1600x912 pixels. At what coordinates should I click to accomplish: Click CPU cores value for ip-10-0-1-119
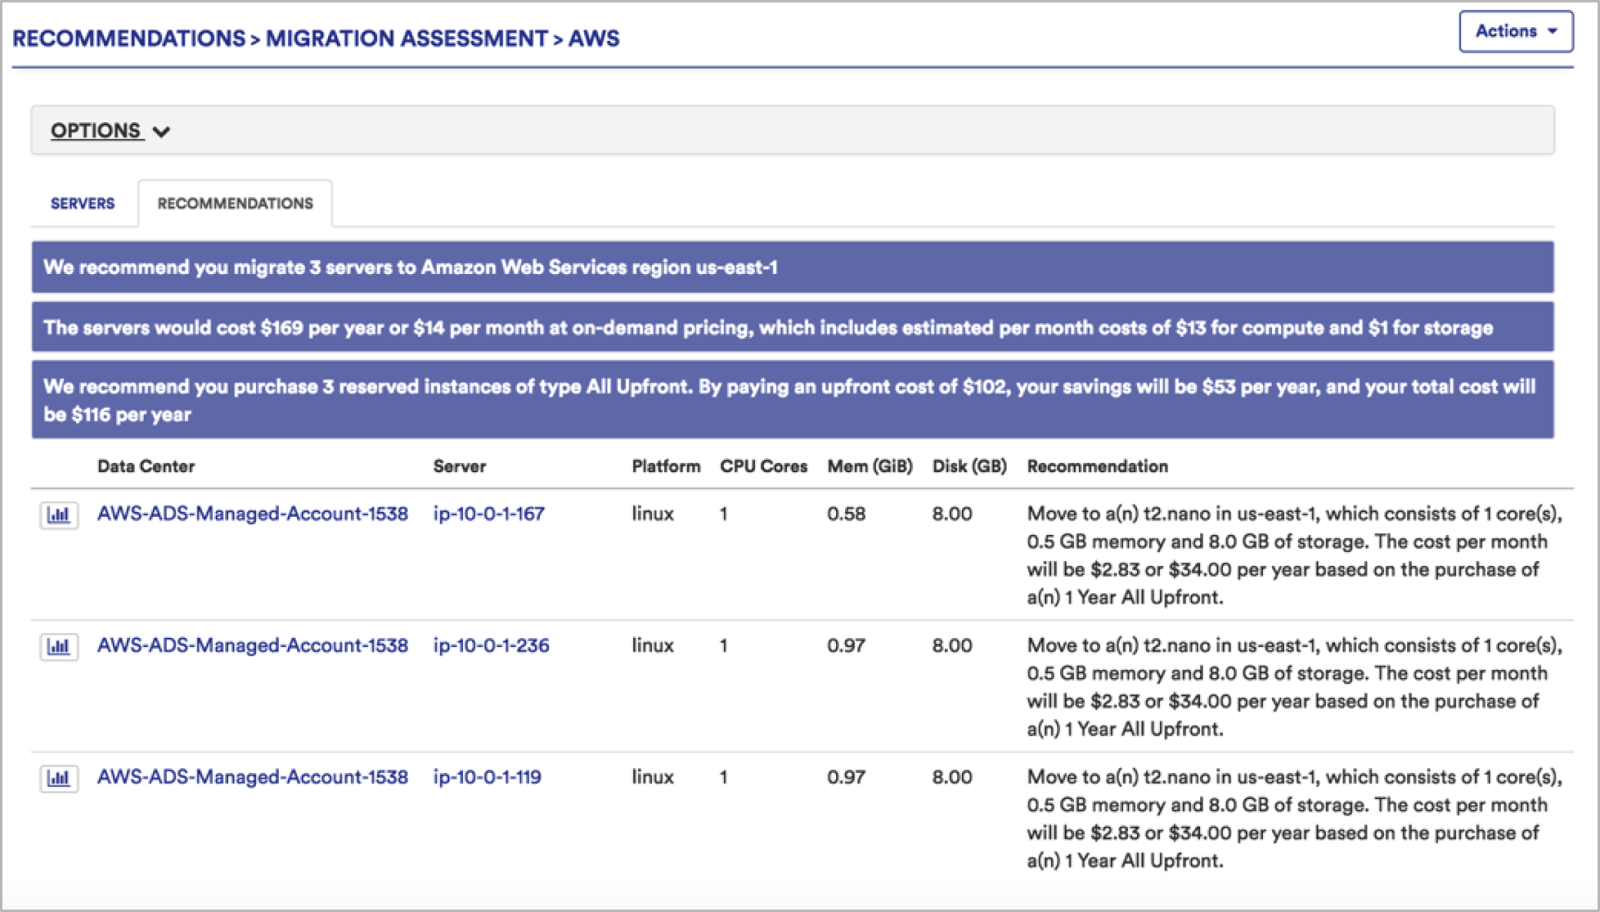724,777
